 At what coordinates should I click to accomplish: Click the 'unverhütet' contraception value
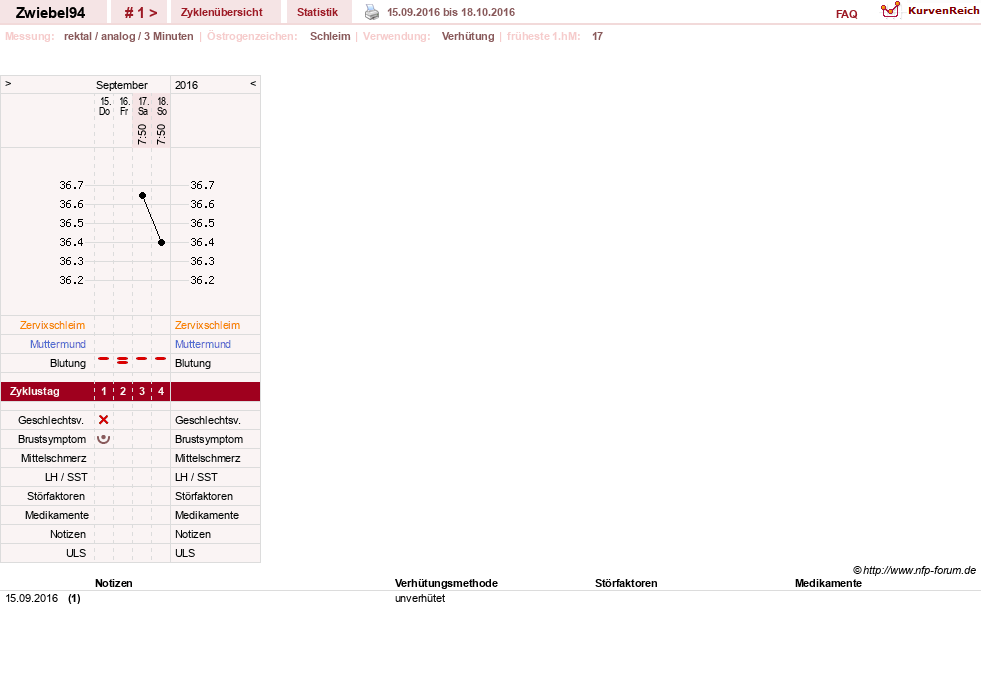click(420, 598)
